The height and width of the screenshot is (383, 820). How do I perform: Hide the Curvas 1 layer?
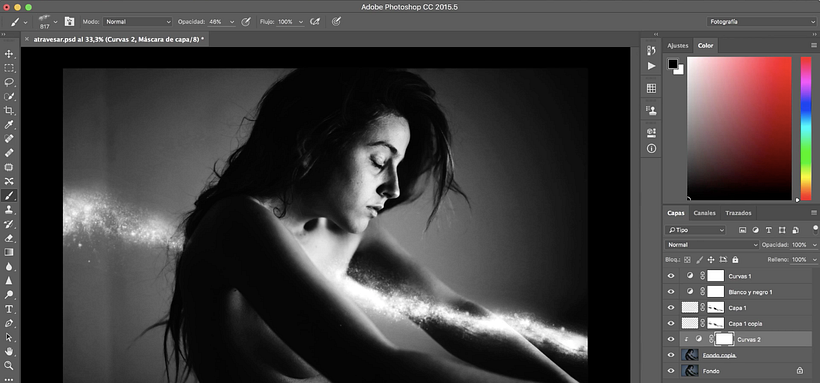point(671,276)
